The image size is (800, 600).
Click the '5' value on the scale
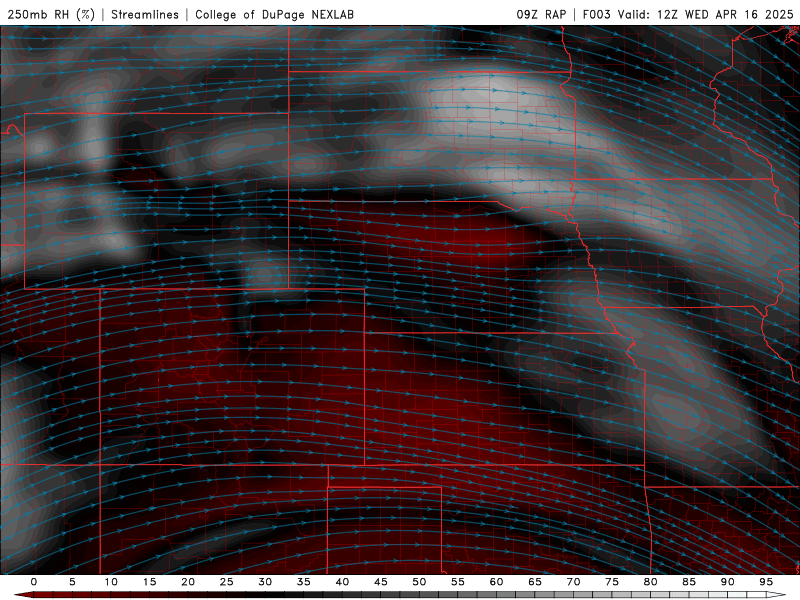(x=72, y=582)
